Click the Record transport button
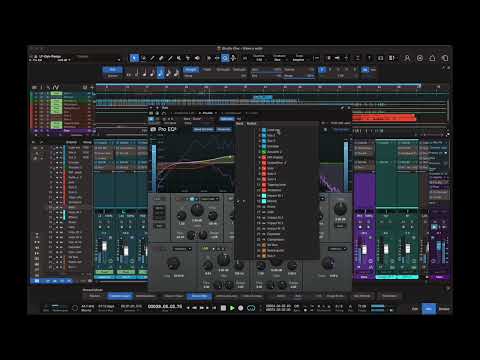 pyautogui.click(x=241, y=308)
